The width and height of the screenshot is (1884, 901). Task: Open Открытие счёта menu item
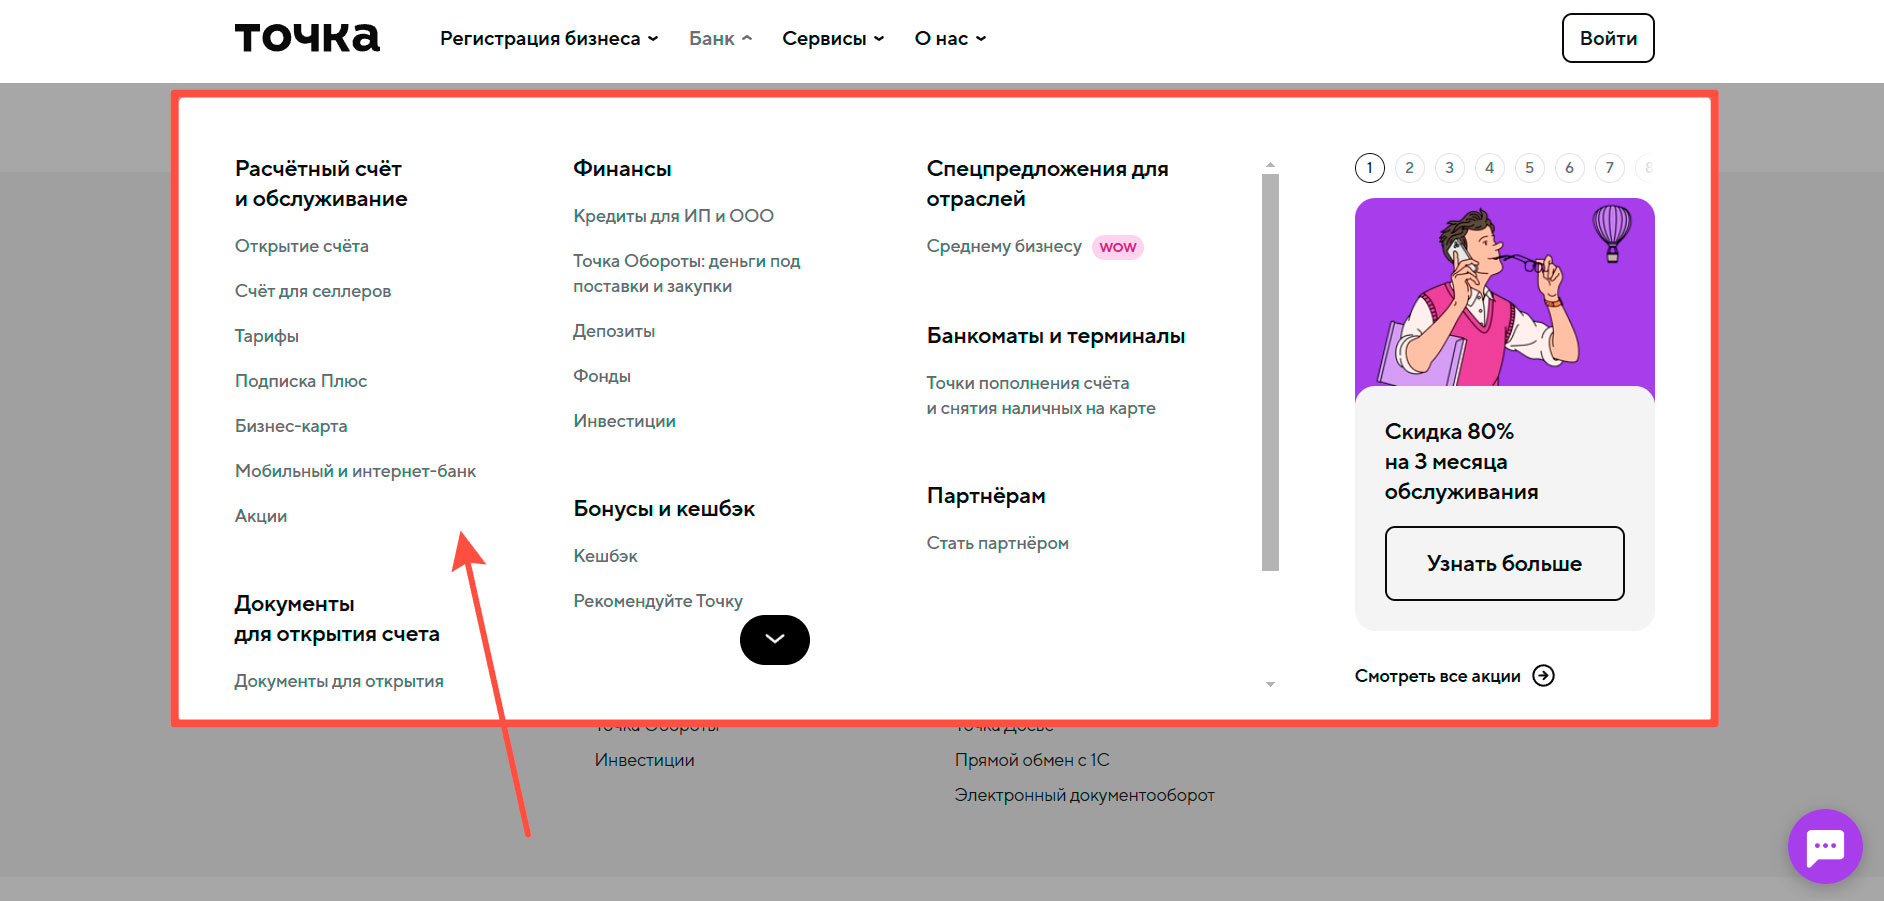(x=302, y=246)
